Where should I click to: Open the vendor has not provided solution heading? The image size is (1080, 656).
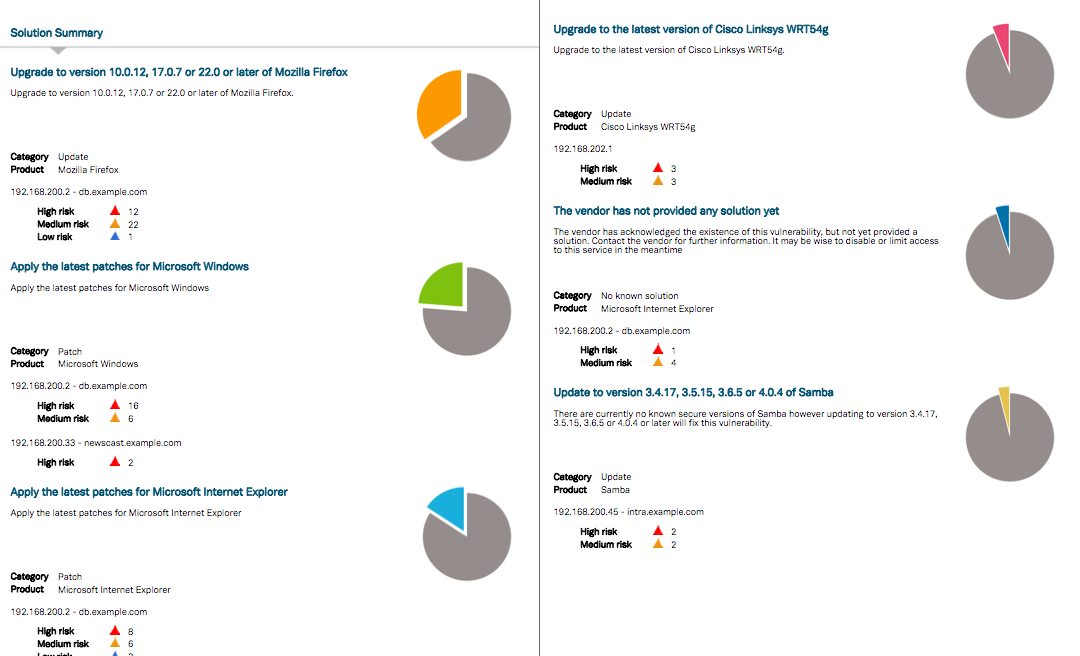tap(666, 211)
